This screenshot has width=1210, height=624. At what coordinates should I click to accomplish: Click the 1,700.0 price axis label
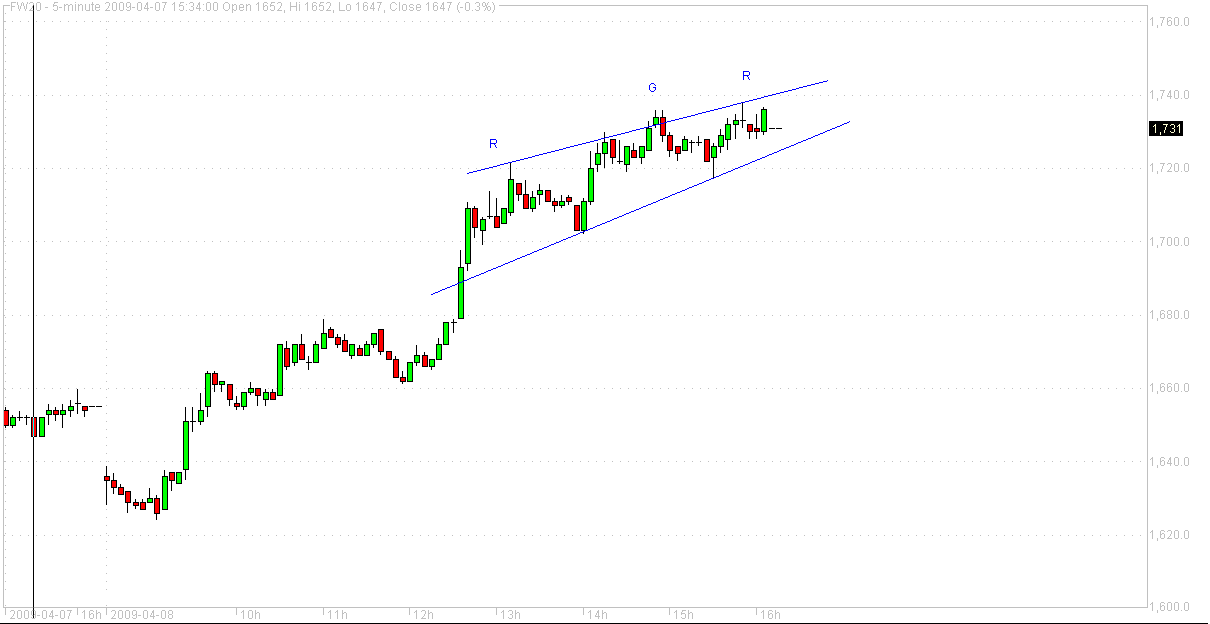(1171, 242)
